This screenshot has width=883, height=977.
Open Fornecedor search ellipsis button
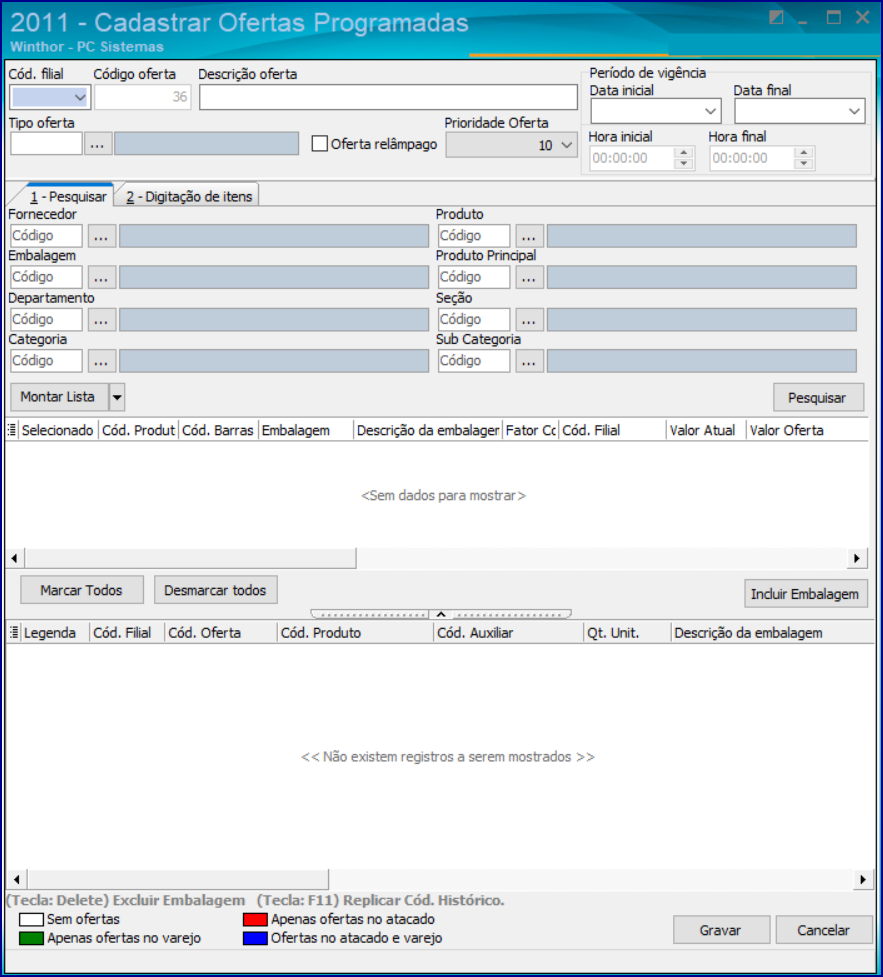(x=102, y=236)
